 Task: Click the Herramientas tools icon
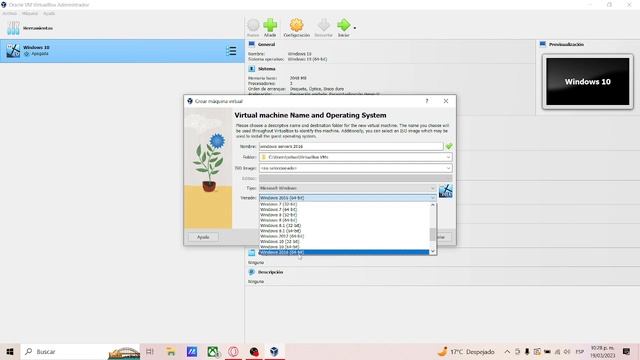pos(13,28)
